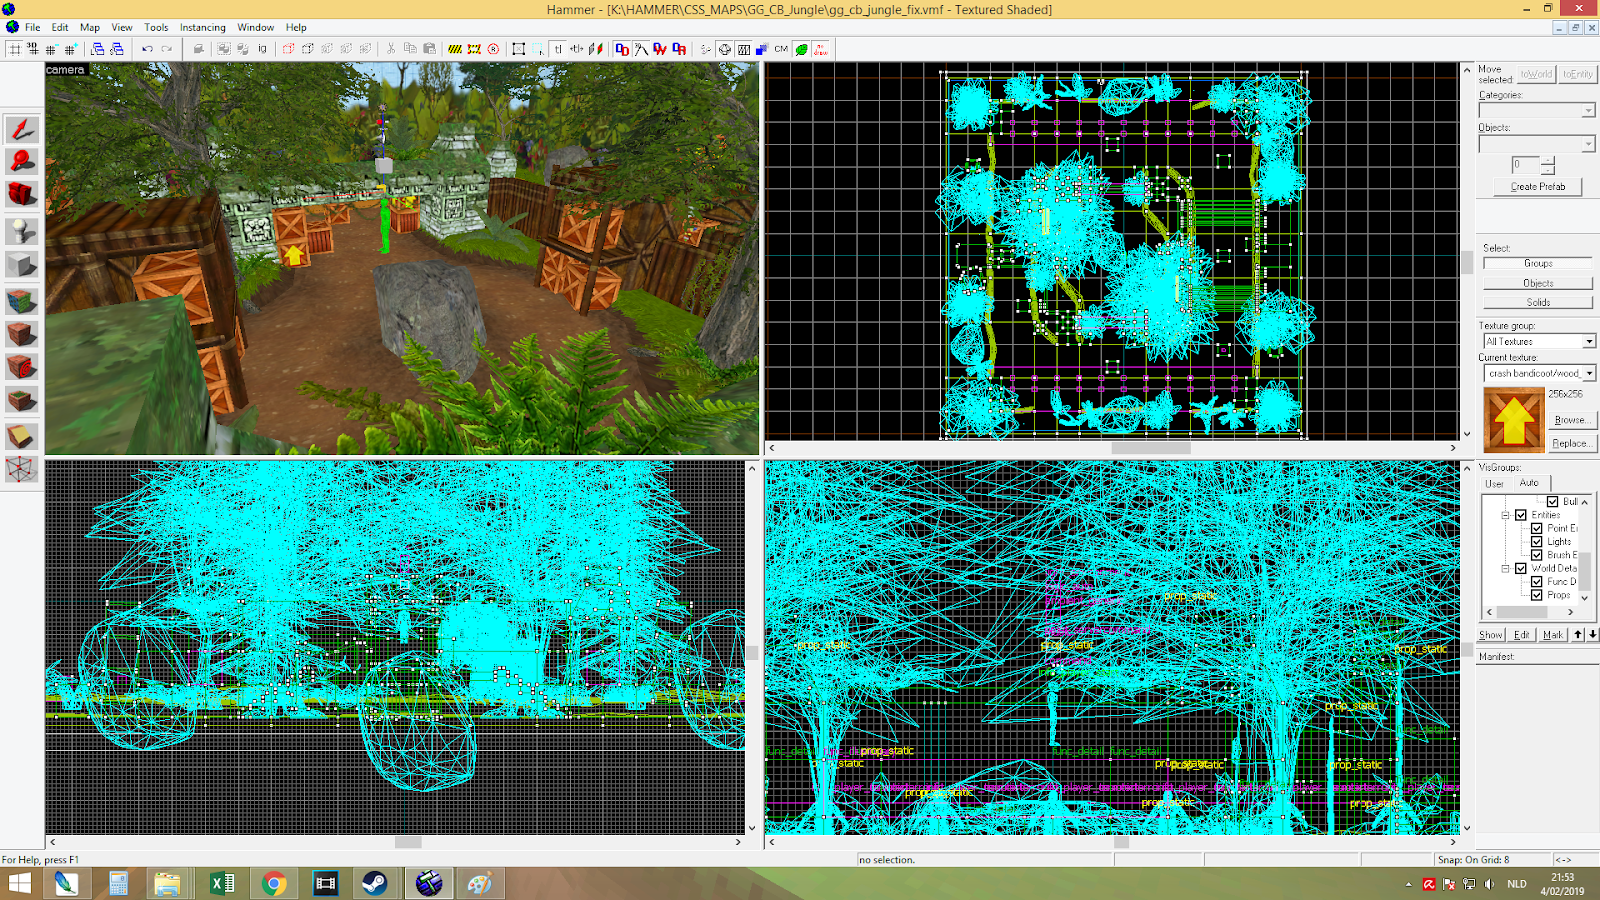Open the Map menu
1600x900 pixels.
pos(90,27)
